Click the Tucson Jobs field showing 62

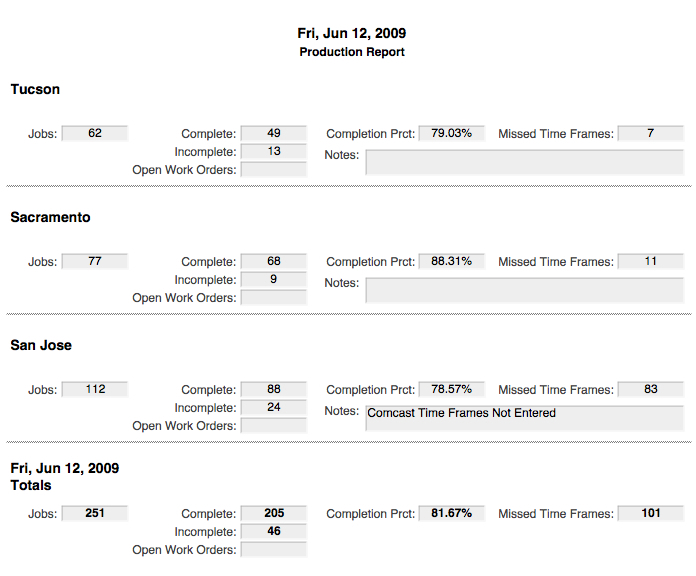click(x=95, y=133)
